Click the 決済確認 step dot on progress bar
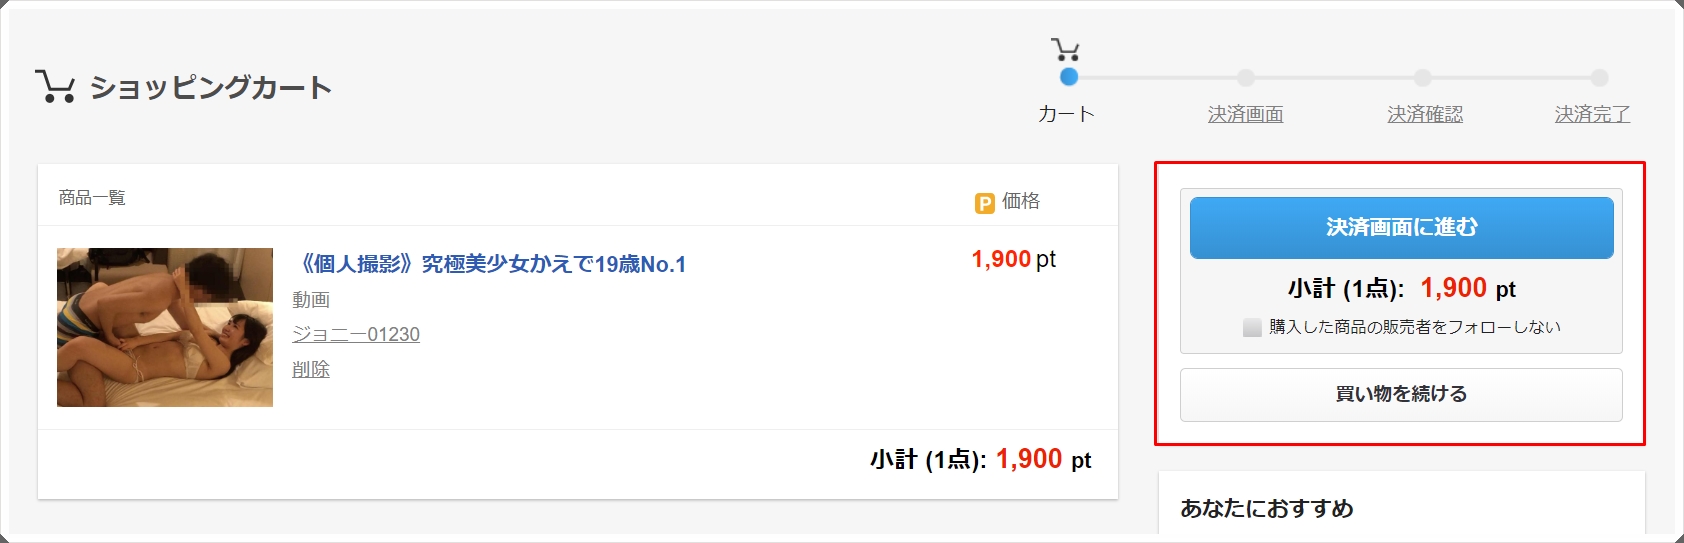Image resolution: width=1684 pixels, height=543 pixels. (x=1423, y=77)
